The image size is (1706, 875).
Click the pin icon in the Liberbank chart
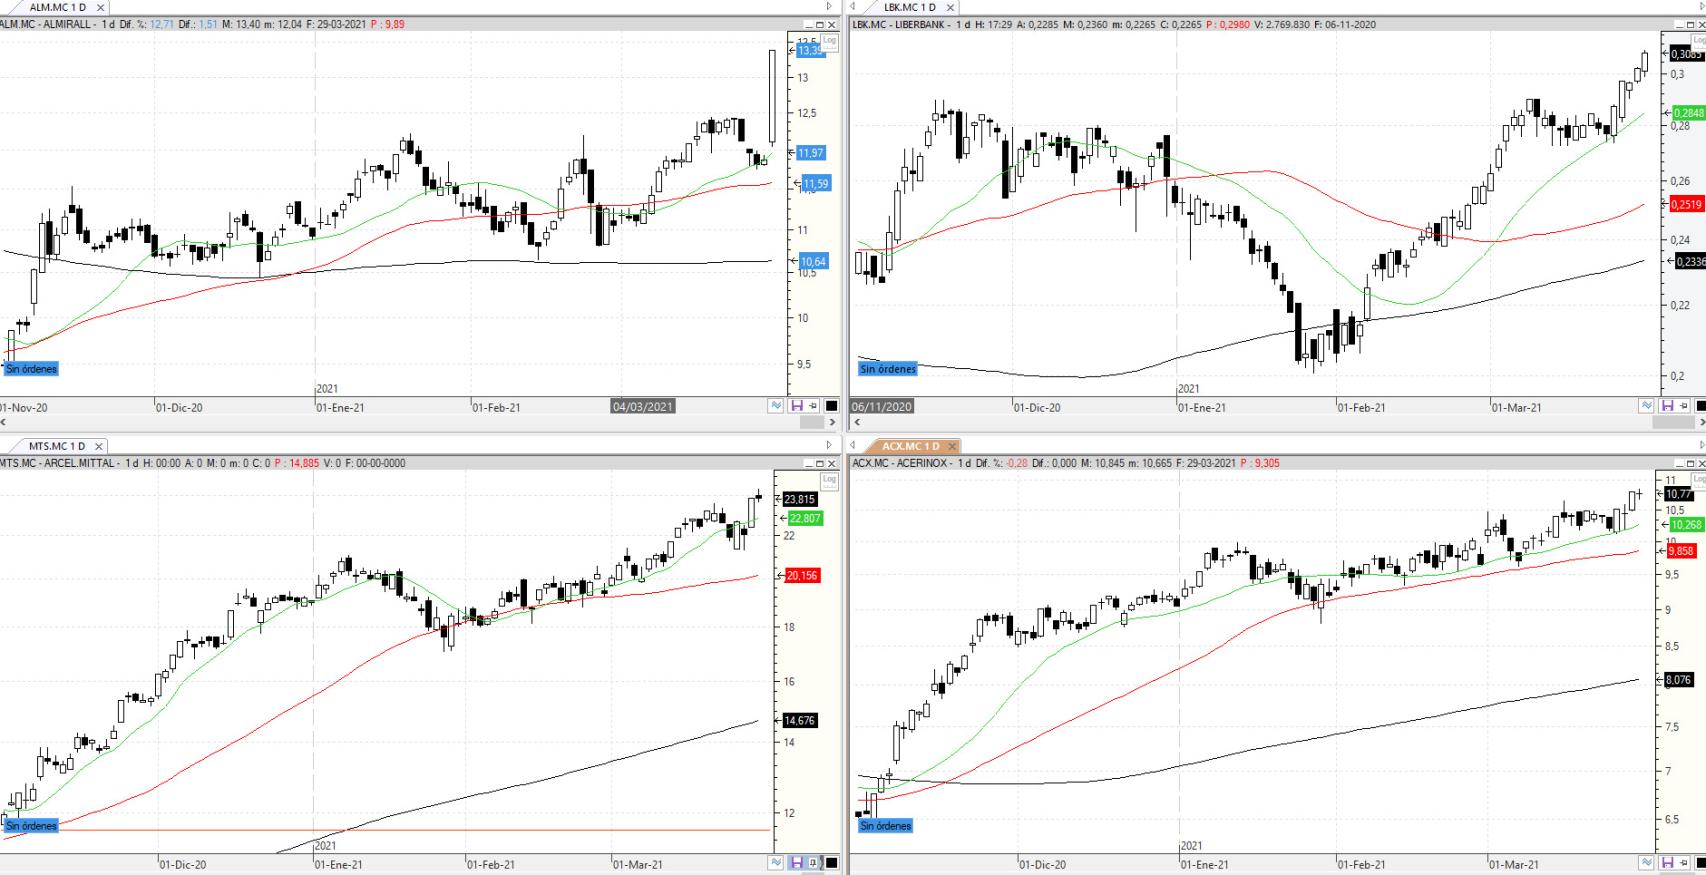pyautogui.click(x=1684, y=406)
